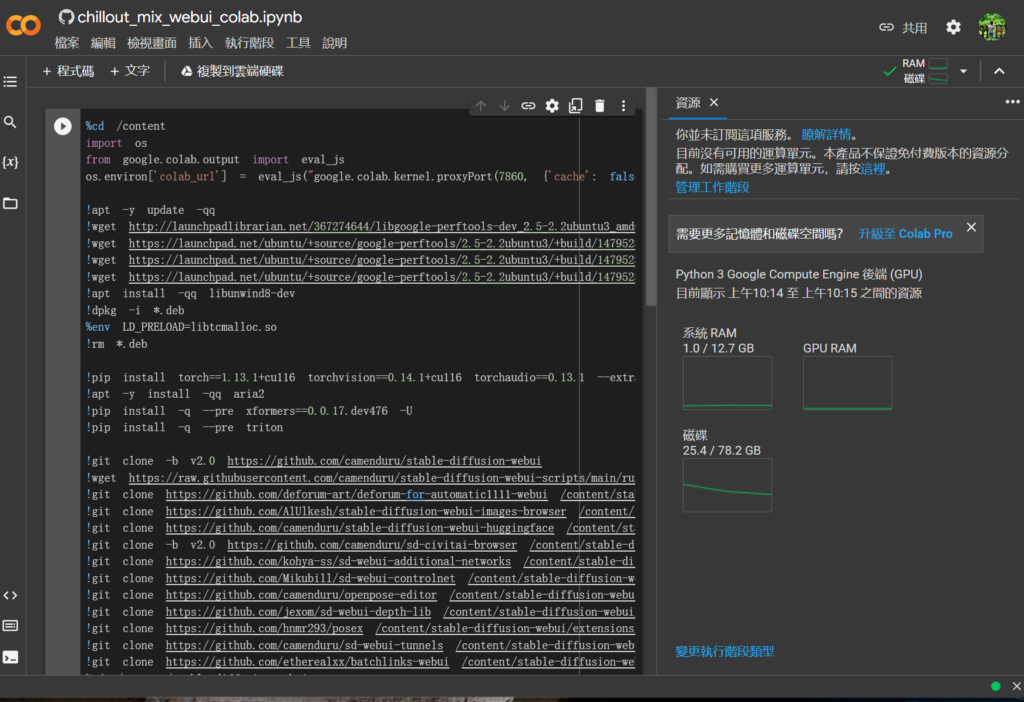Screen dimensions: 1024x702
Task: Click 變更執行階段類型 link
Action: click(724, 652)
